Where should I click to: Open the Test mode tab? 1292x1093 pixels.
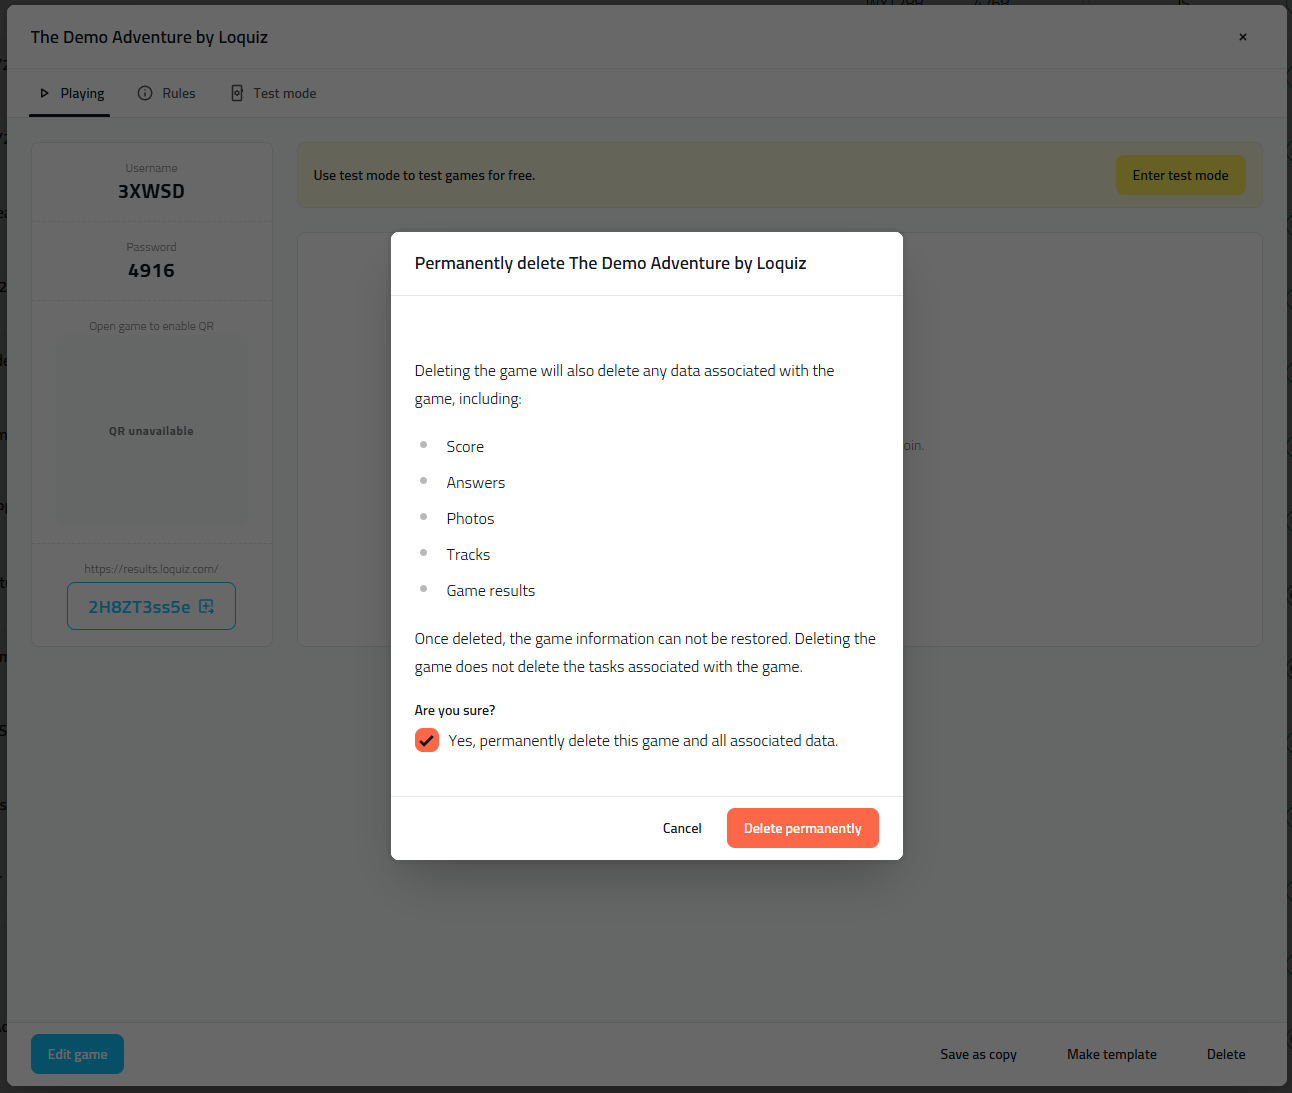[x=284, y=93]
